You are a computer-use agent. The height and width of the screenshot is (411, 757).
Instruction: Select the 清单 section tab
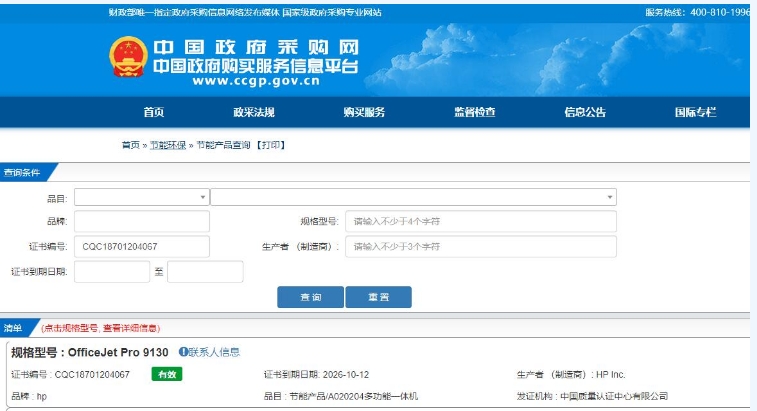tap(14, 328)
